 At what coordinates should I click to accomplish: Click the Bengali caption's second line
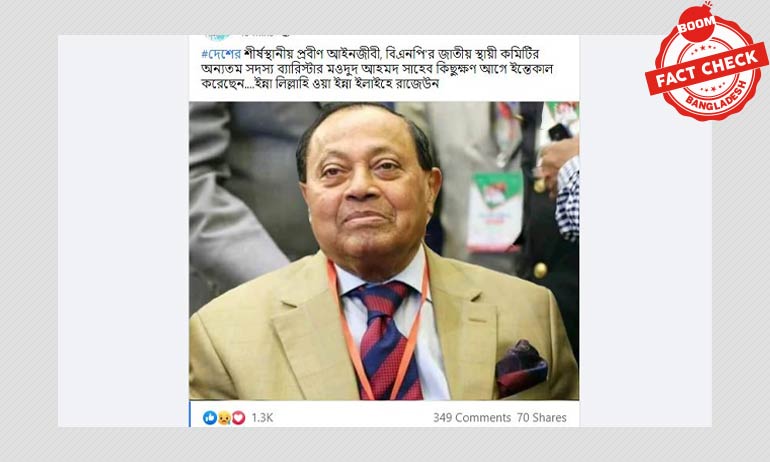[x=377, y=69]
